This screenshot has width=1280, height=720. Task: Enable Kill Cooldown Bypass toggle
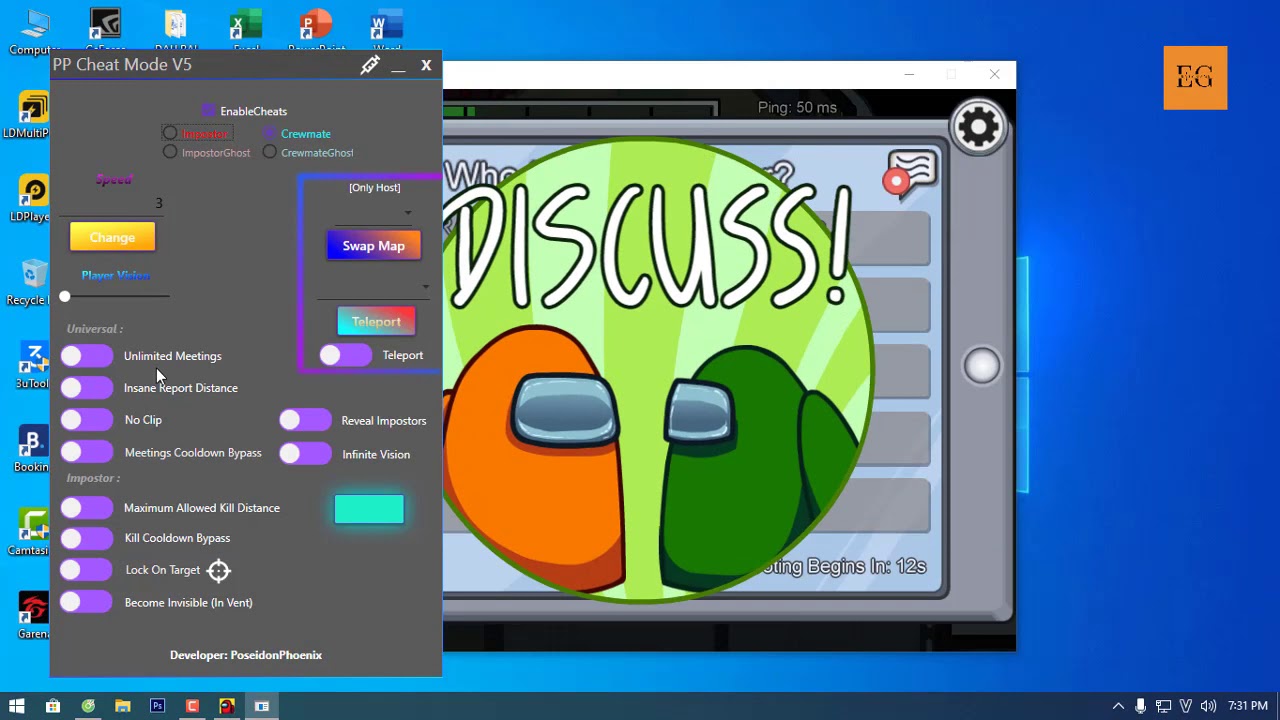point(86,538)
